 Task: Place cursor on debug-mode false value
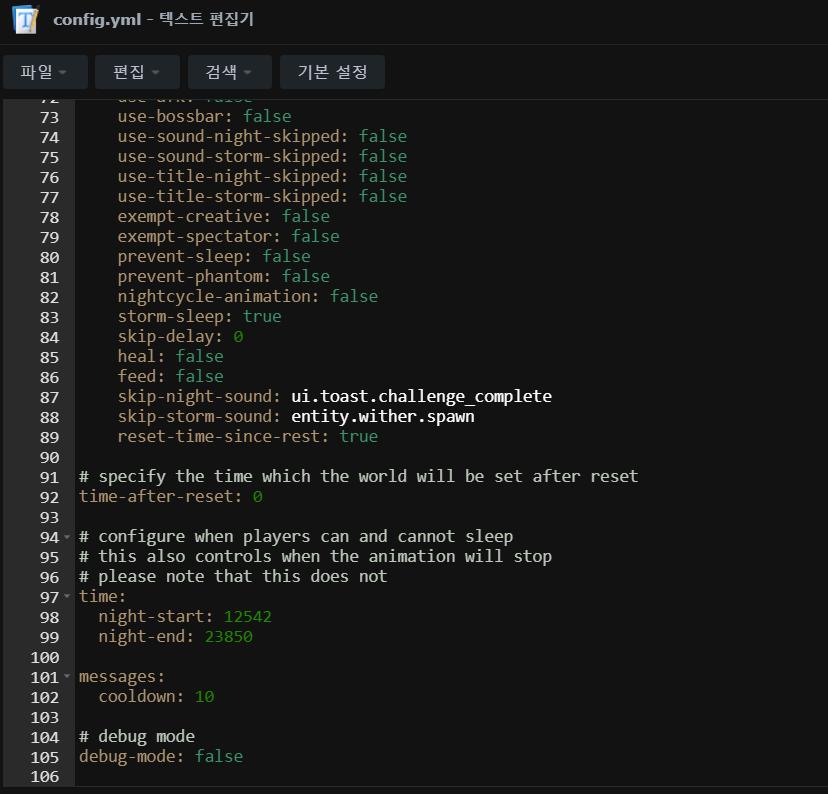[x=219, y=757]
